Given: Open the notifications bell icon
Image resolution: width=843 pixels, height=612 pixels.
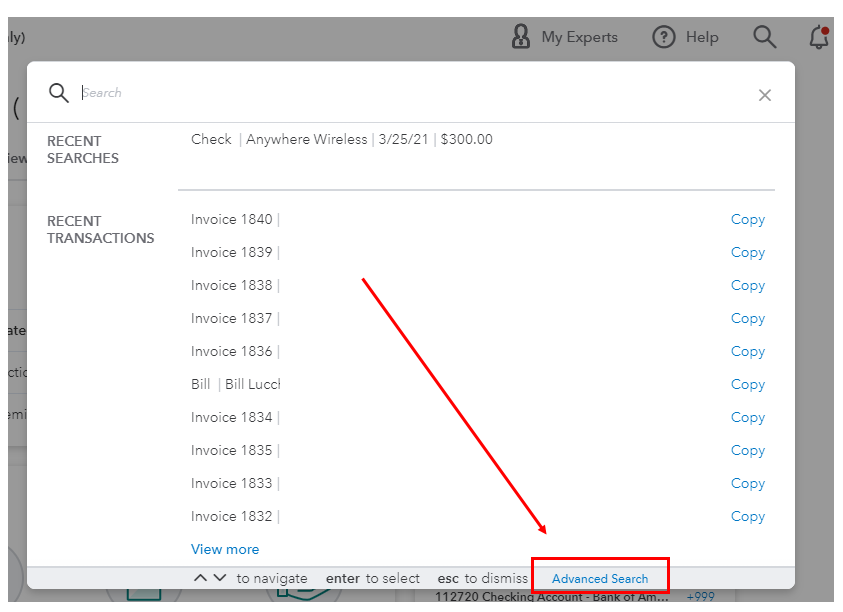Looking at the screenshot, I should tap(819, 37).
